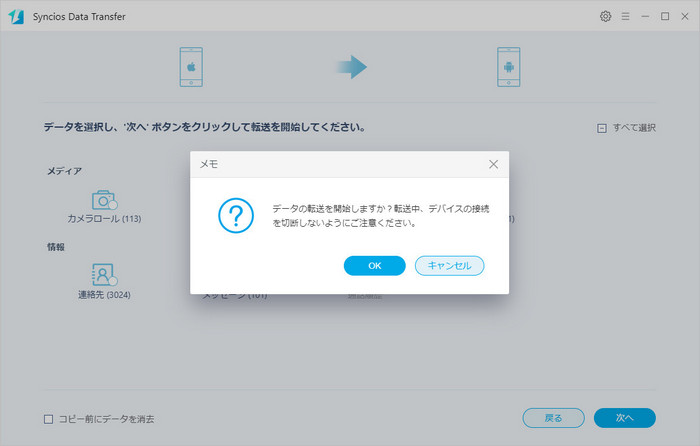
Task: Click the blue question mark icon
Action: [236, 216]
